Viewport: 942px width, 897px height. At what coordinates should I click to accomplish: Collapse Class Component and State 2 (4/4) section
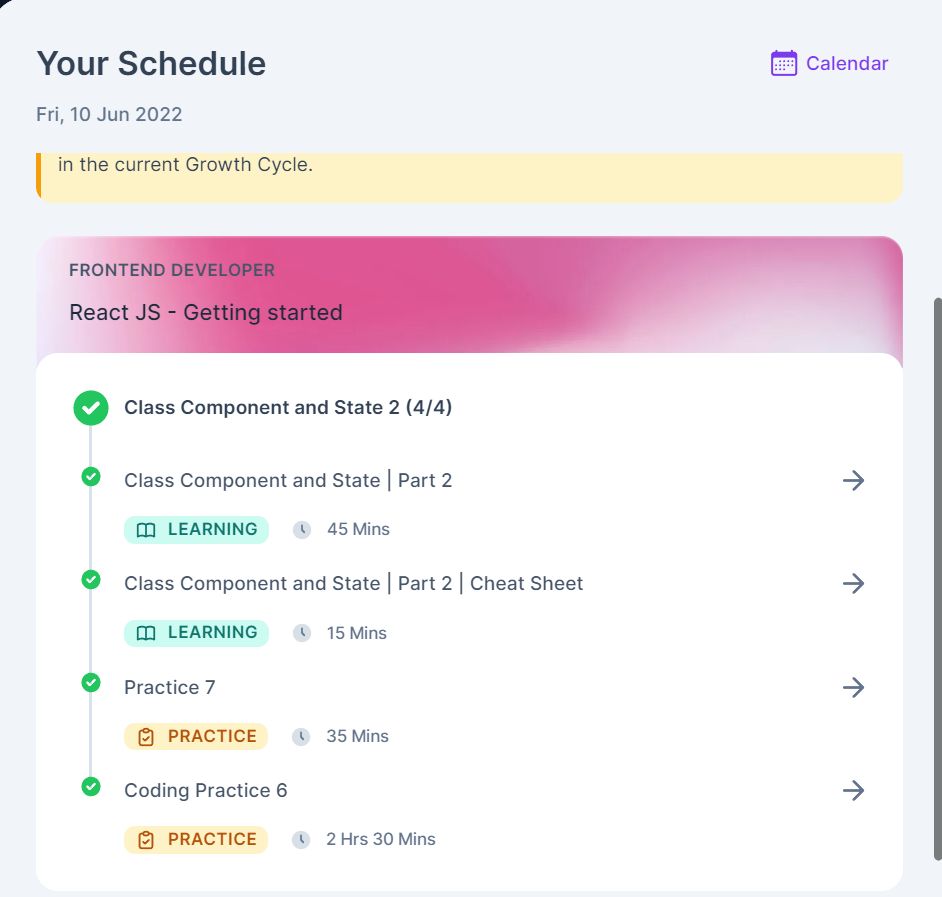(x=288, y=407)
